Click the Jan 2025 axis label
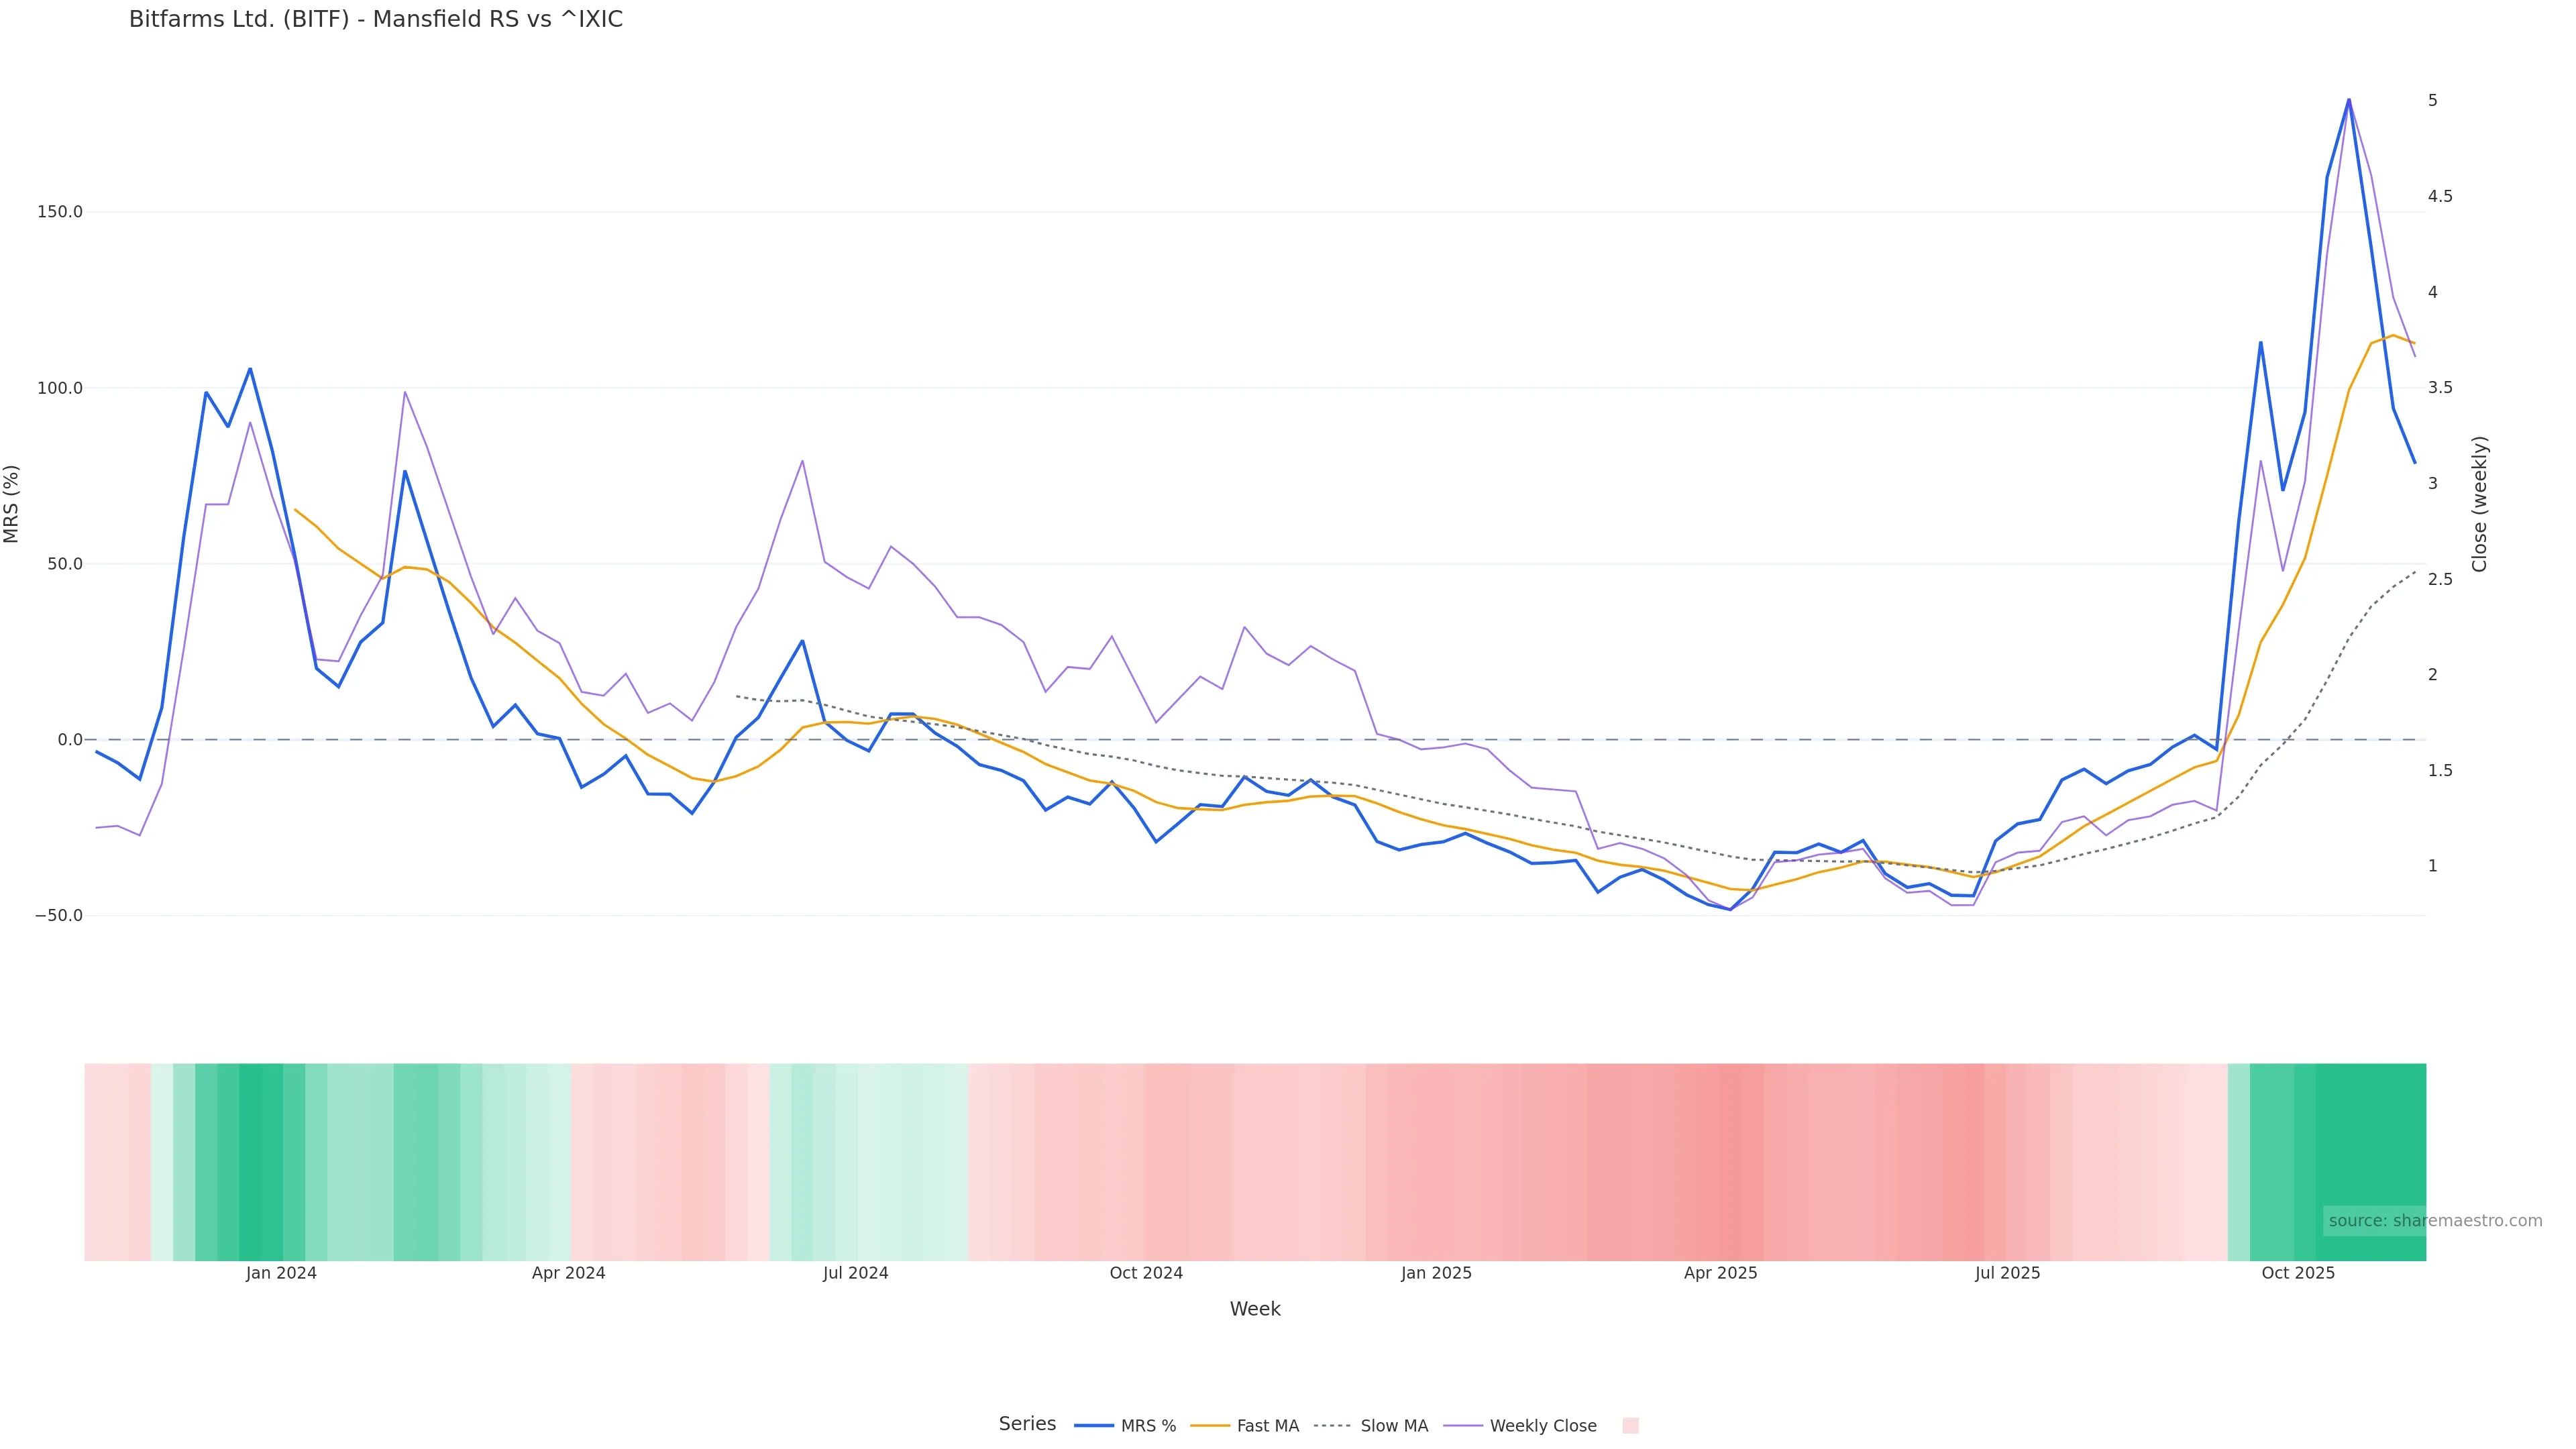 coord(1436,1273)
